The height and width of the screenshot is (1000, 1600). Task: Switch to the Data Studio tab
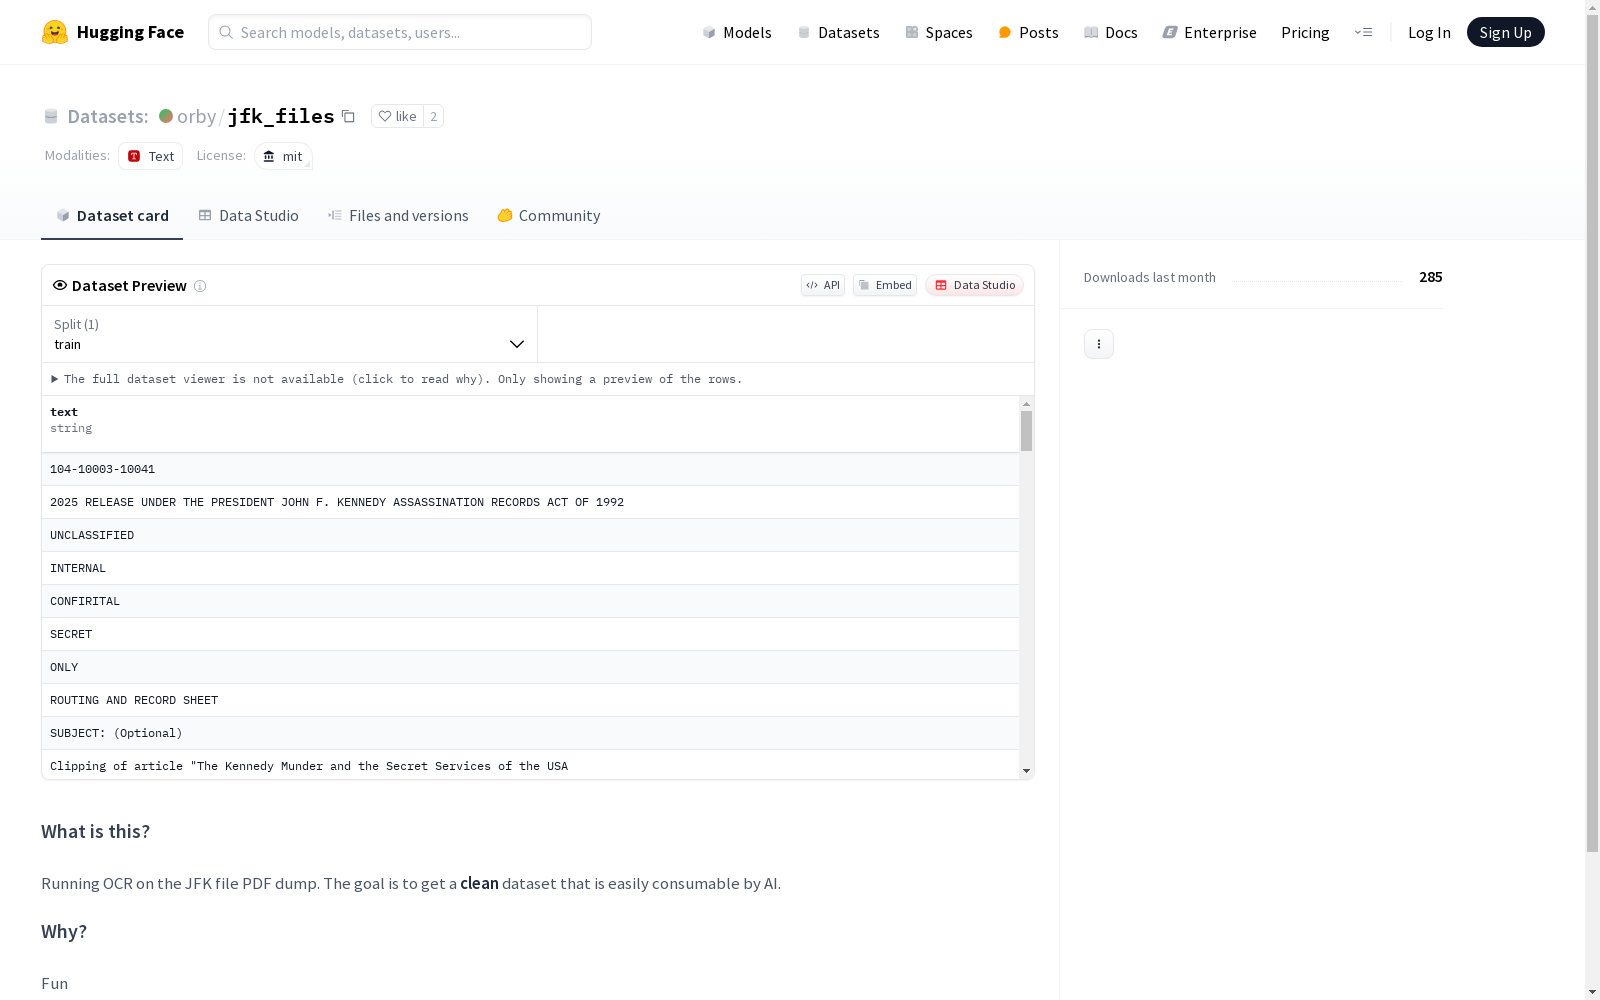click(x=248, y=216)
